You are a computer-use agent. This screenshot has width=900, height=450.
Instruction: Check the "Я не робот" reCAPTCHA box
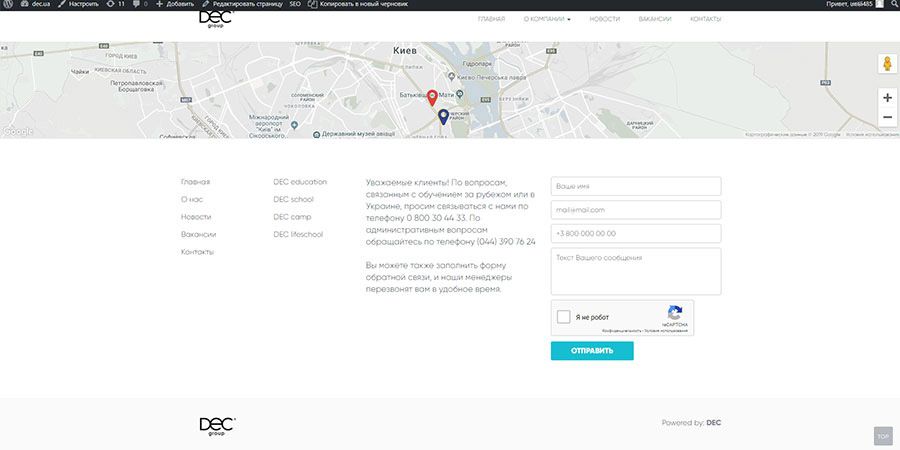tap(564, 317)
